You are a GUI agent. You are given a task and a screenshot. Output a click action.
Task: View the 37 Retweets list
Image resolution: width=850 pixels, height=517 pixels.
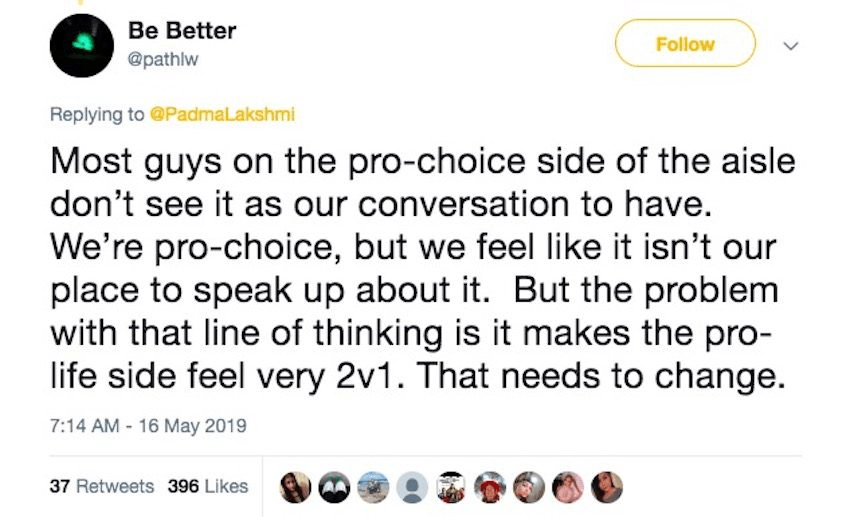[102, 486]
